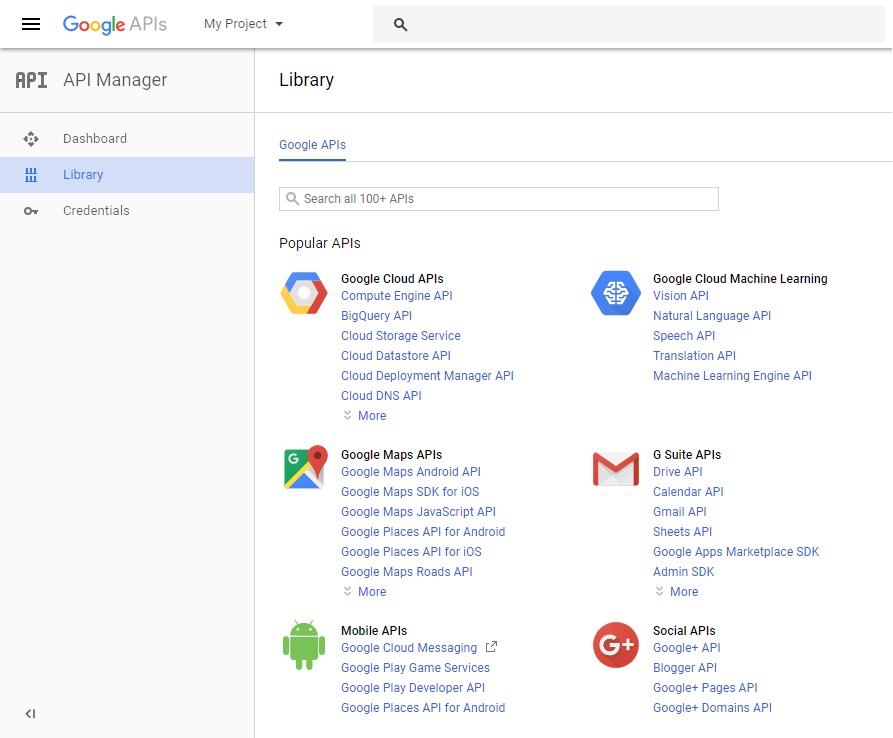
Task: Click the API Manager logo icon
Action: click(31, 80)
